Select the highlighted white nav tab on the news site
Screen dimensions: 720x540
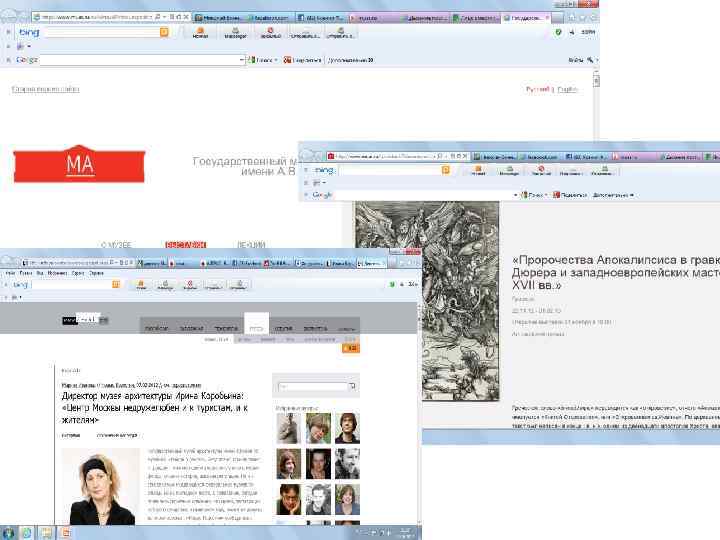(x=256, y=323)
